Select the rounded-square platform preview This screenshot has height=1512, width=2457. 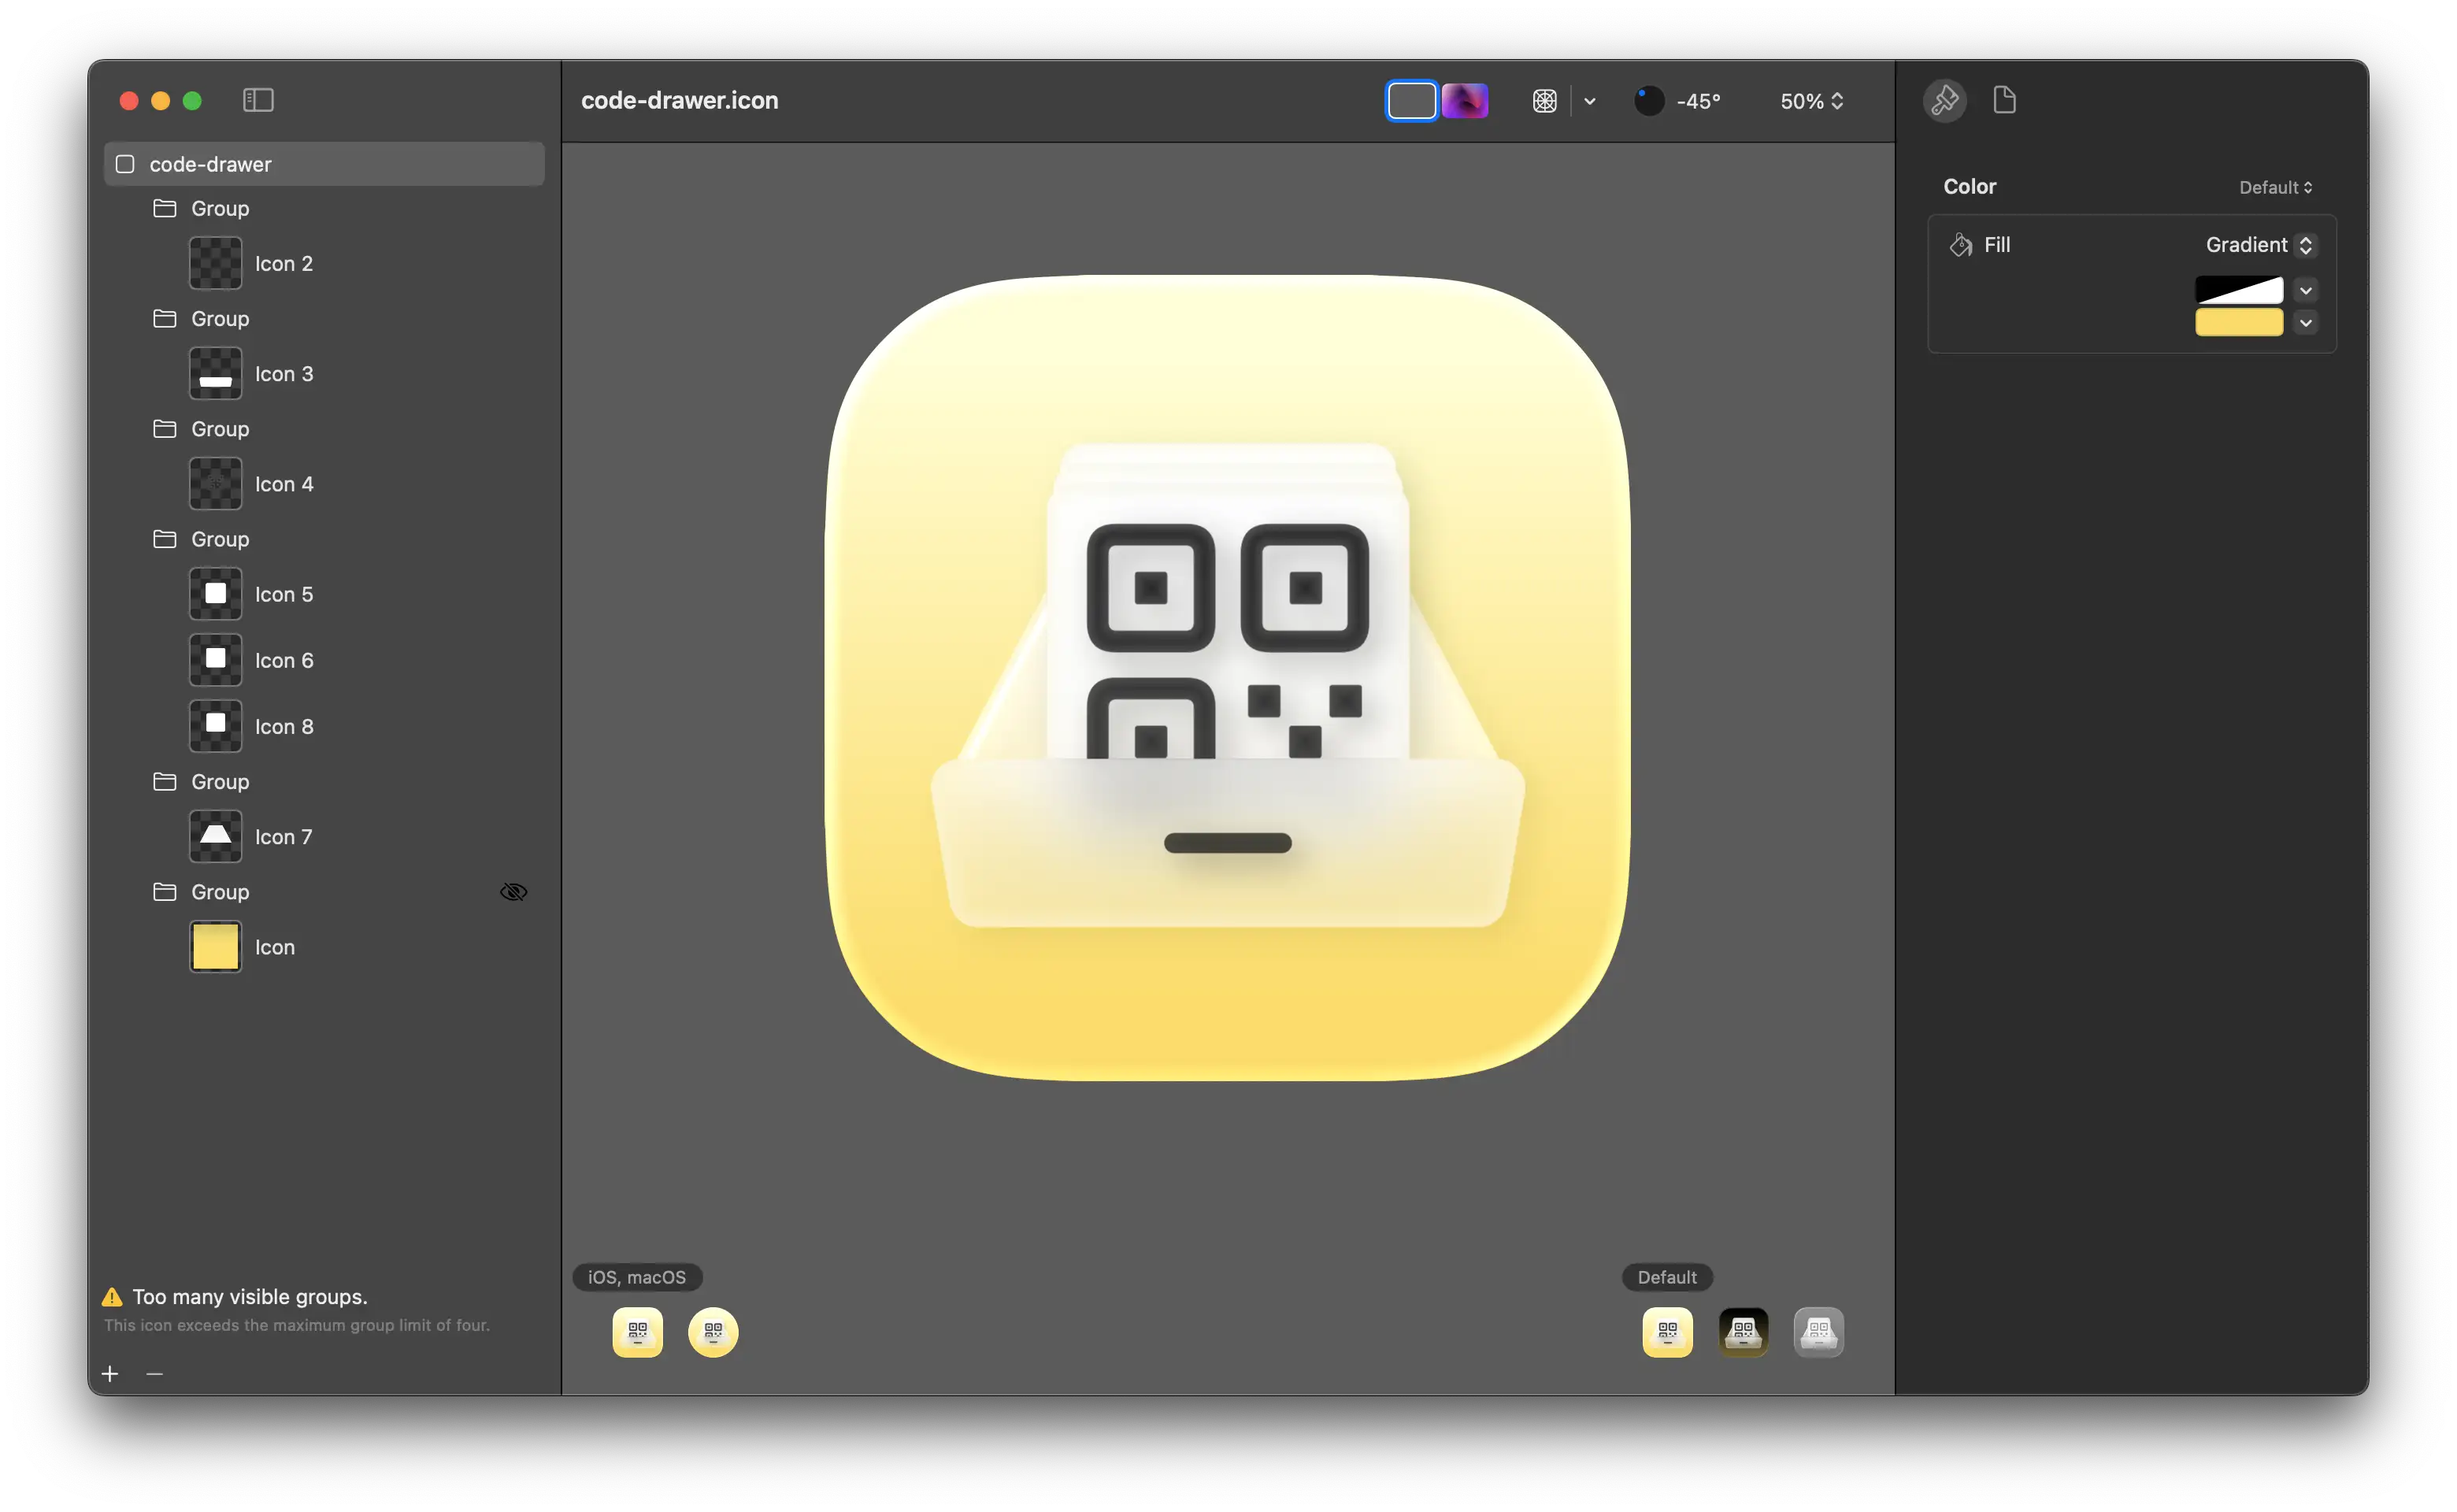tap(638, 1332)
